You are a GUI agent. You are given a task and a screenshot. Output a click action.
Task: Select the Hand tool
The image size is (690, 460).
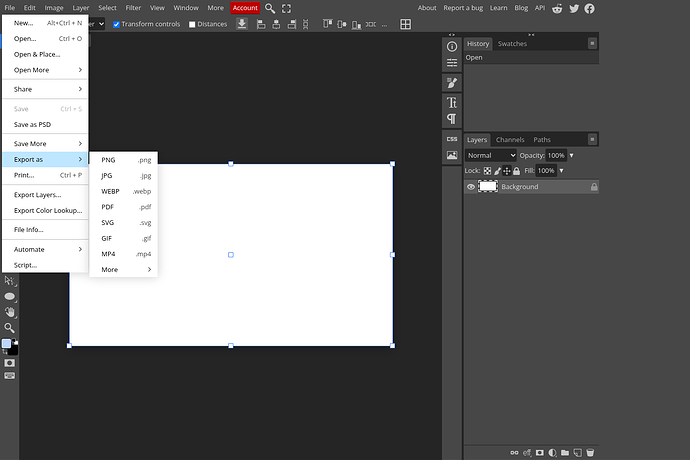pyautogui.click(x=10, y=312)
